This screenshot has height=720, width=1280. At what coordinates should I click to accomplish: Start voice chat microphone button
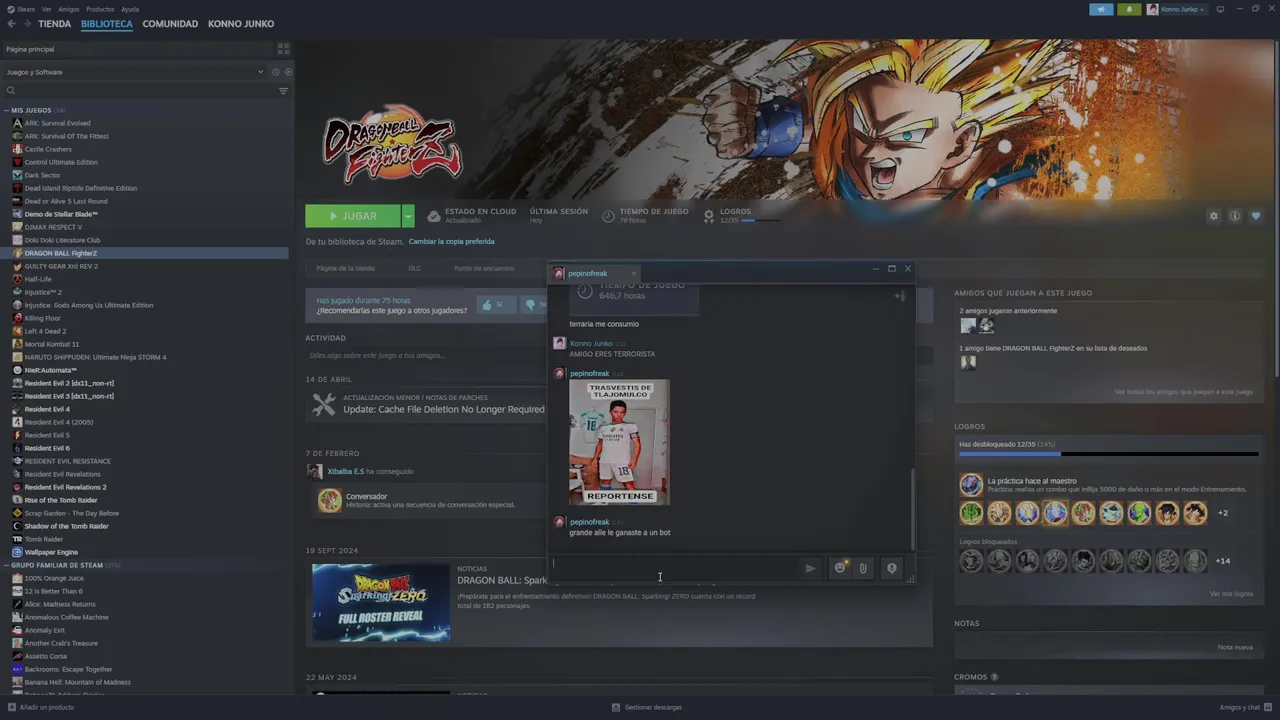click(x=891, y=568)
